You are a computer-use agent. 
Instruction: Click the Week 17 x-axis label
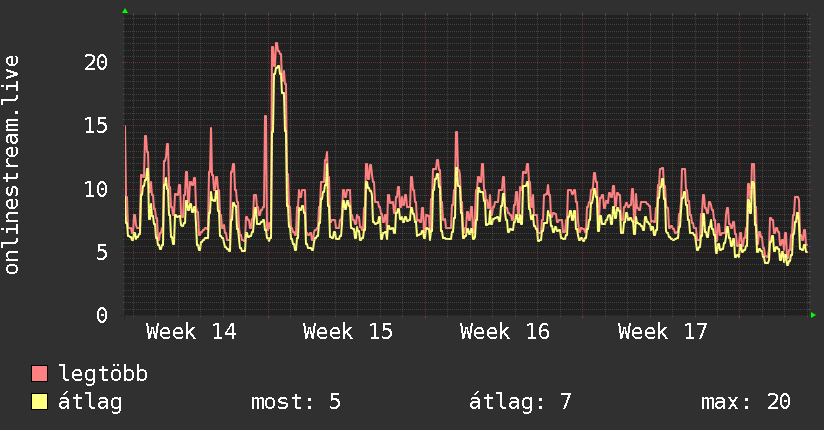tap(663, 332)
